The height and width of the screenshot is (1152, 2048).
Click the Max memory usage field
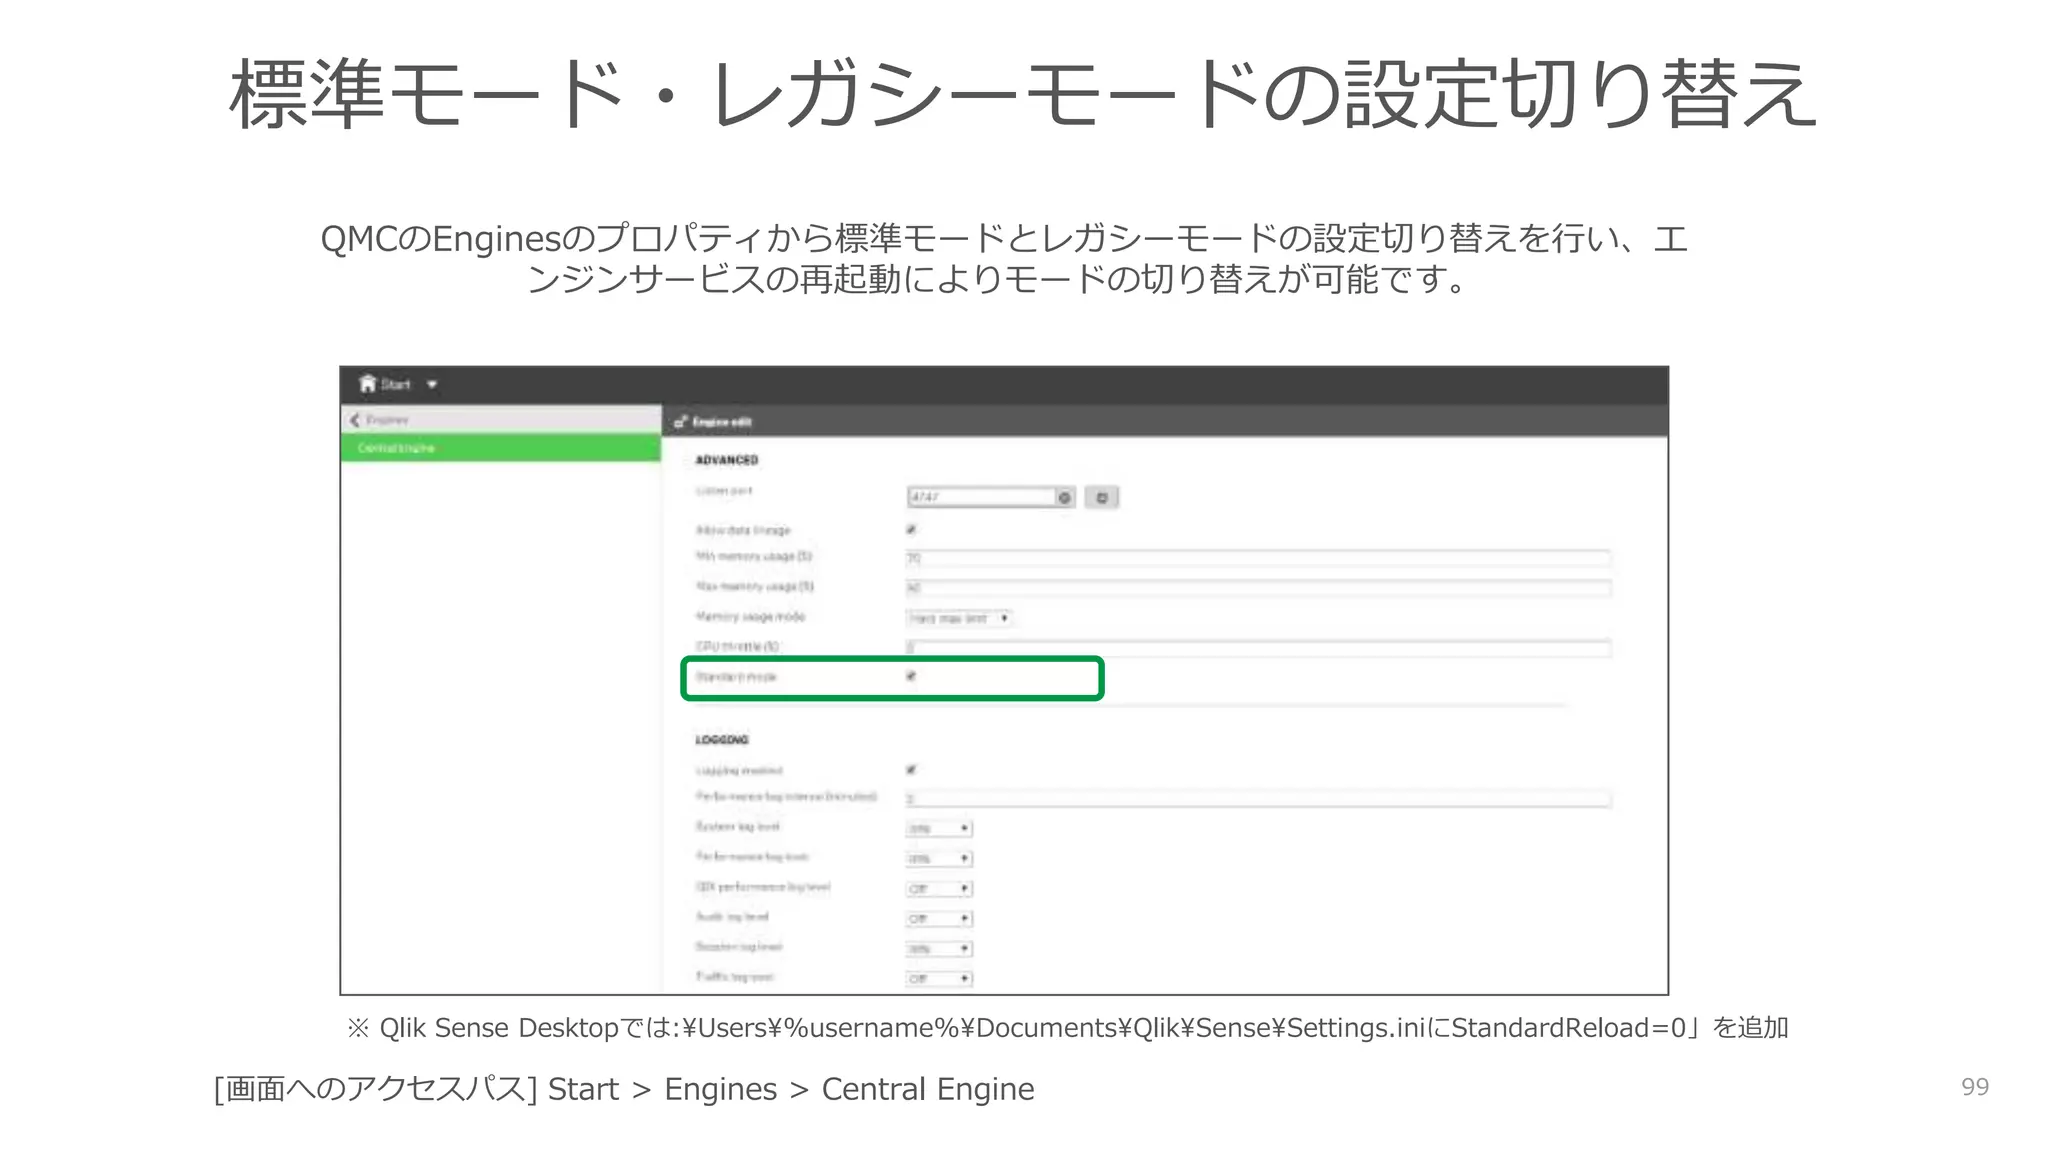click(x=1258, y=588)
